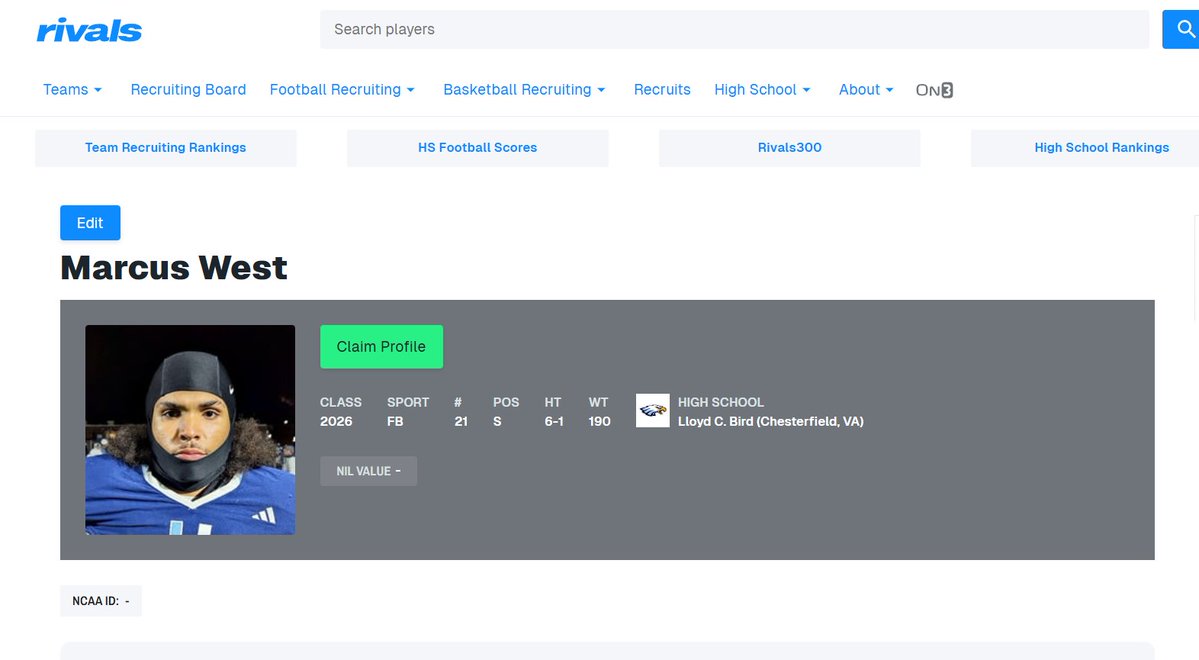Image resolution: width=1199 pixels, height=660 pixels.
Task: Click the Lloyd C. Bird eagle logo
Action: [x=652, y=411]
